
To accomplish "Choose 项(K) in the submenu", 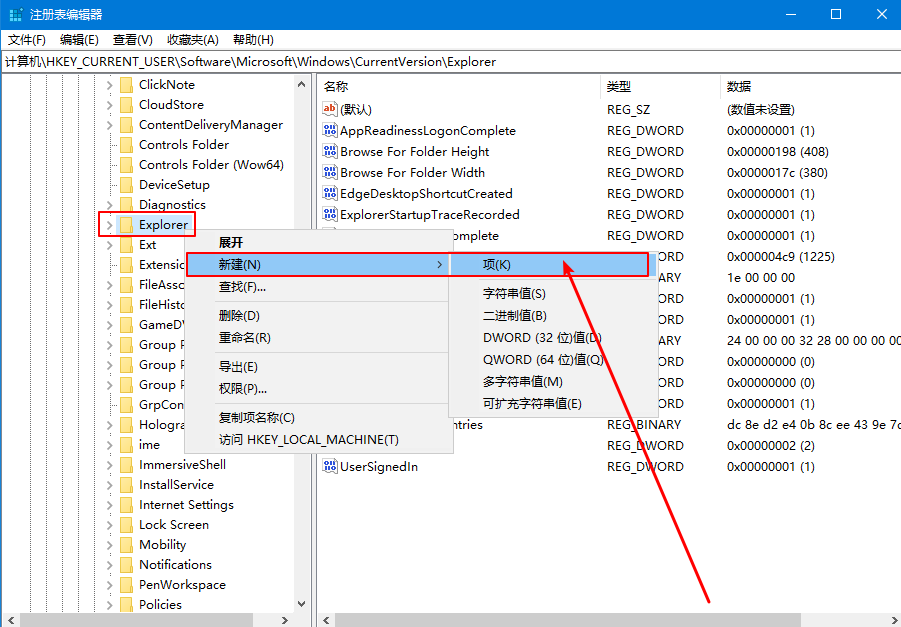I will click(x=497, y=265).
